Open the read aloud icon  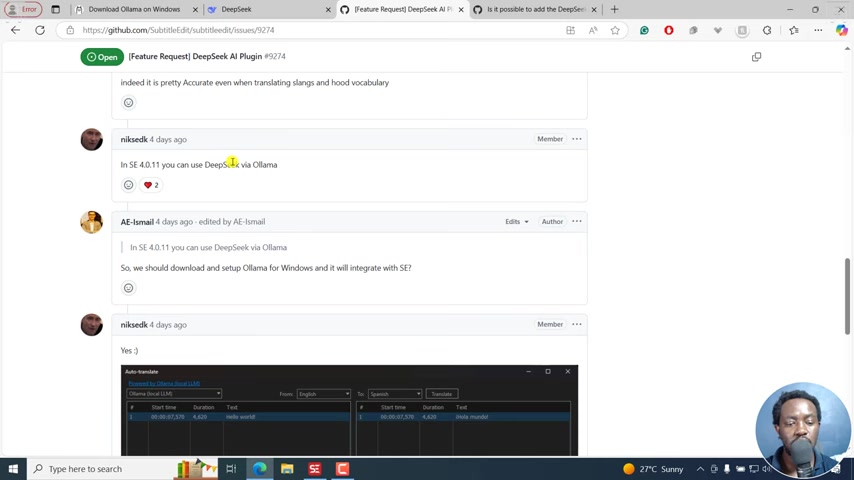click(593, 31)
